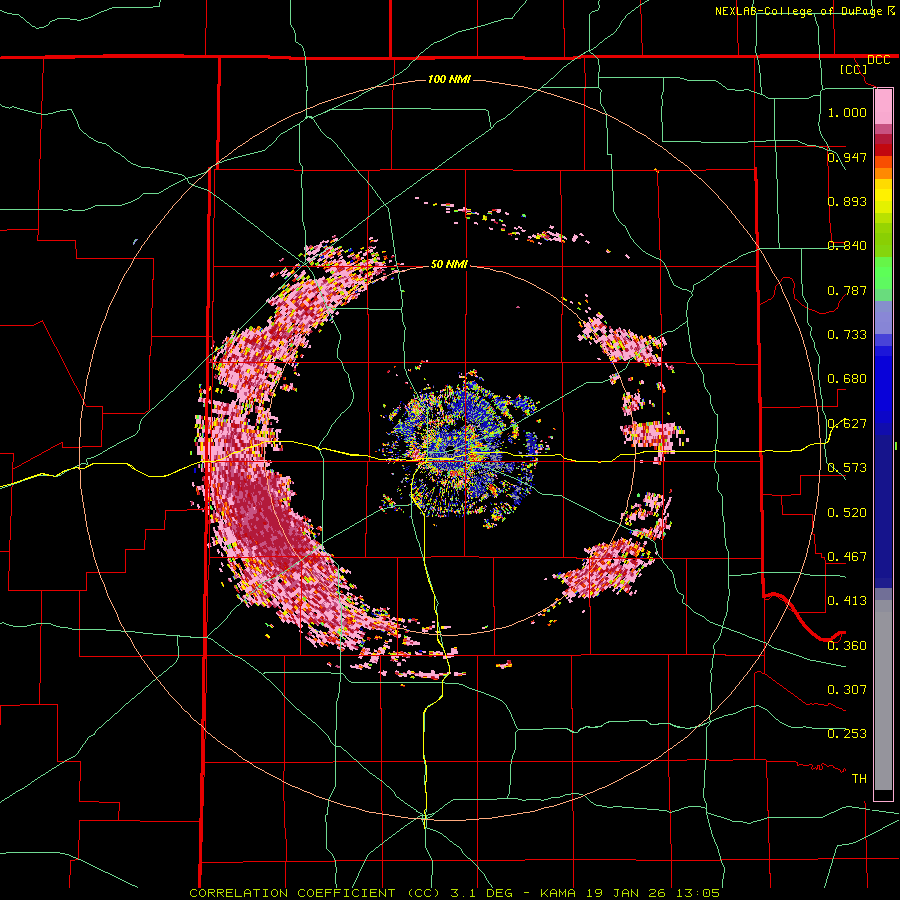Select the 0.307 scale value
The height and width of the screenshot is (900, 900).
coord(847,689)
